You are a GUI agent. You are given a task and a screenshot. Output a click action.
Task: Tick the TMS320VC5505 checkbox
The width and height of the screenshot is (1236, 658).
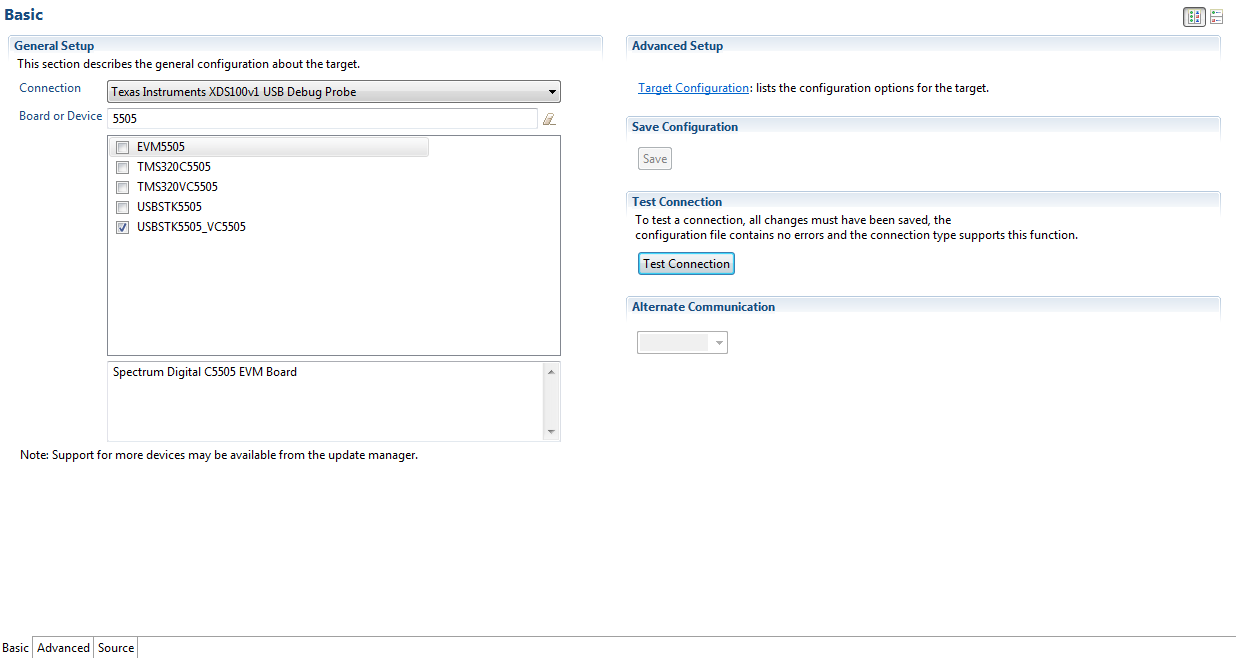[123, 187]
